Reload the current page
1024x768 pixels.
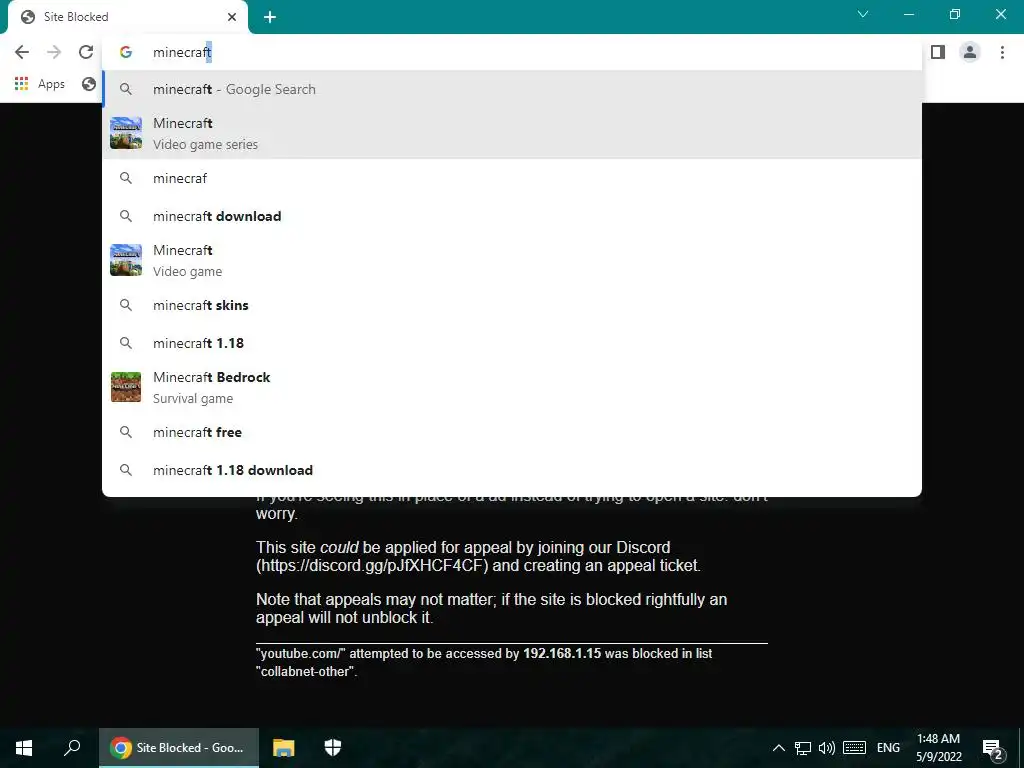tap(86, 52)
